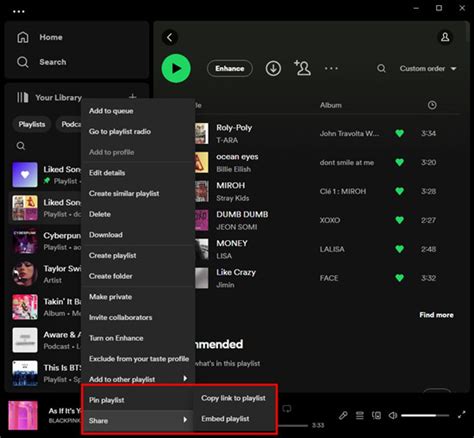
Task: Click the plus button in Your Library
Action: pos(132,97)
